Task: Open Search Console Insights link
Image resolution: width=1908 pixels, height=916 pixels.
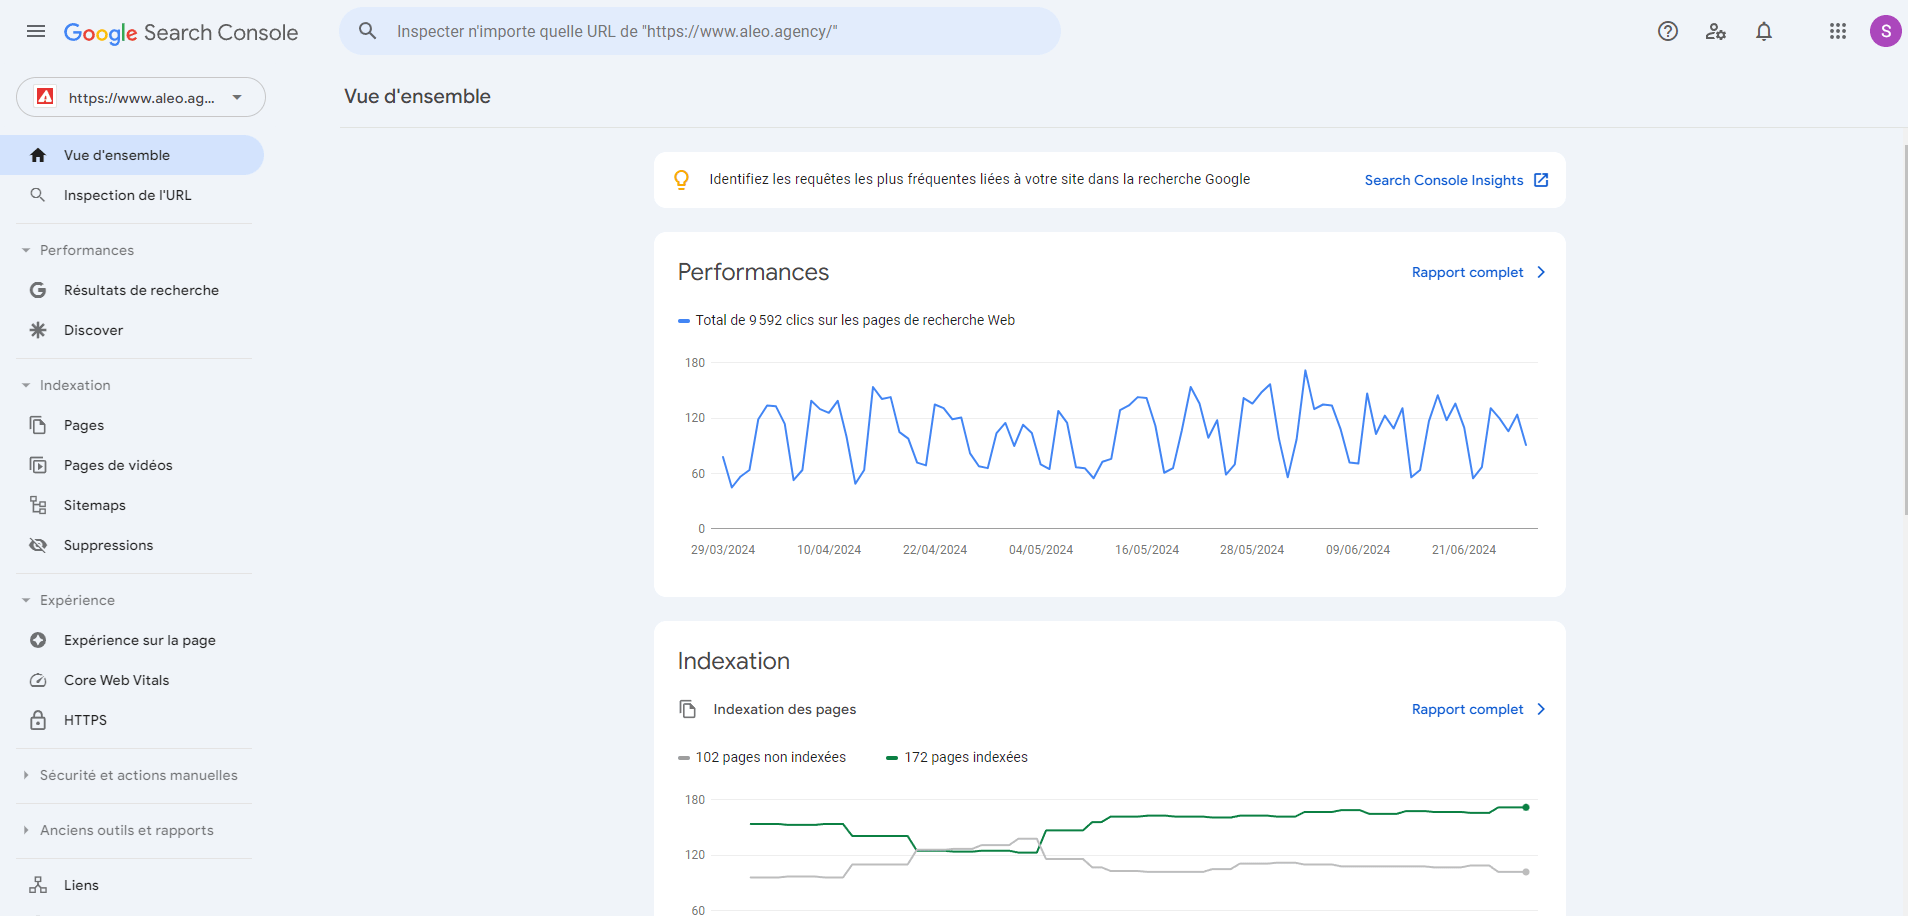Action: 1444,180
